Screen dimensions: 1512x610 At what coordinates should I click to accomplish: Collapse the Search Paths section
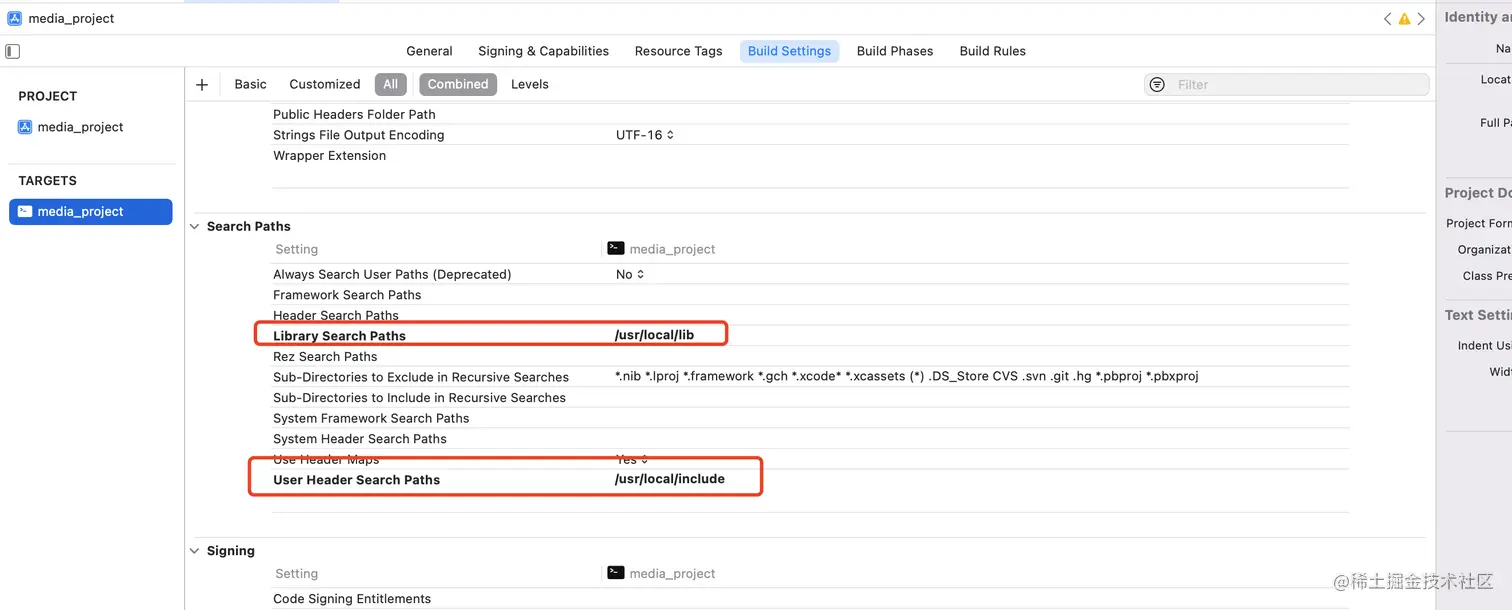point(194,227)
